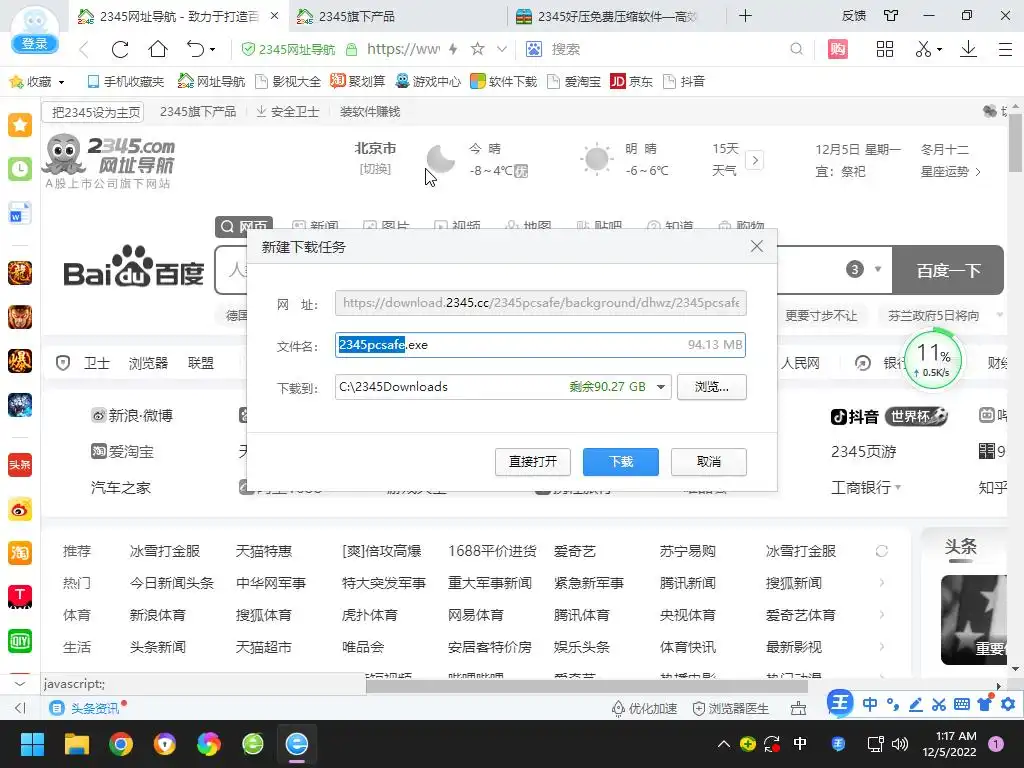This screenshot has width=1024, height=768.
Task: Click the news thumbnail under 头条
Action: [974, 620]
